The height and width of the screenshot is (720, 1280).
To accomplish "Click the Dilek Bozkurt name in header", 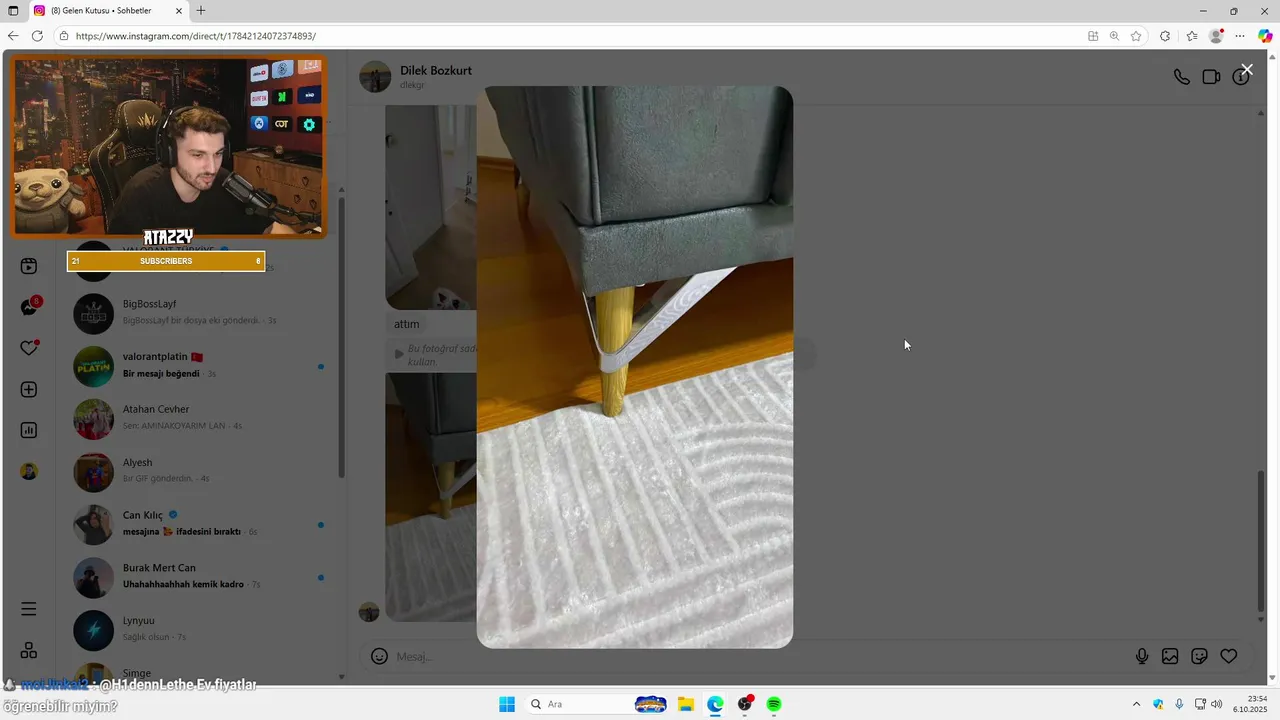I will click(x=435, y=71).
